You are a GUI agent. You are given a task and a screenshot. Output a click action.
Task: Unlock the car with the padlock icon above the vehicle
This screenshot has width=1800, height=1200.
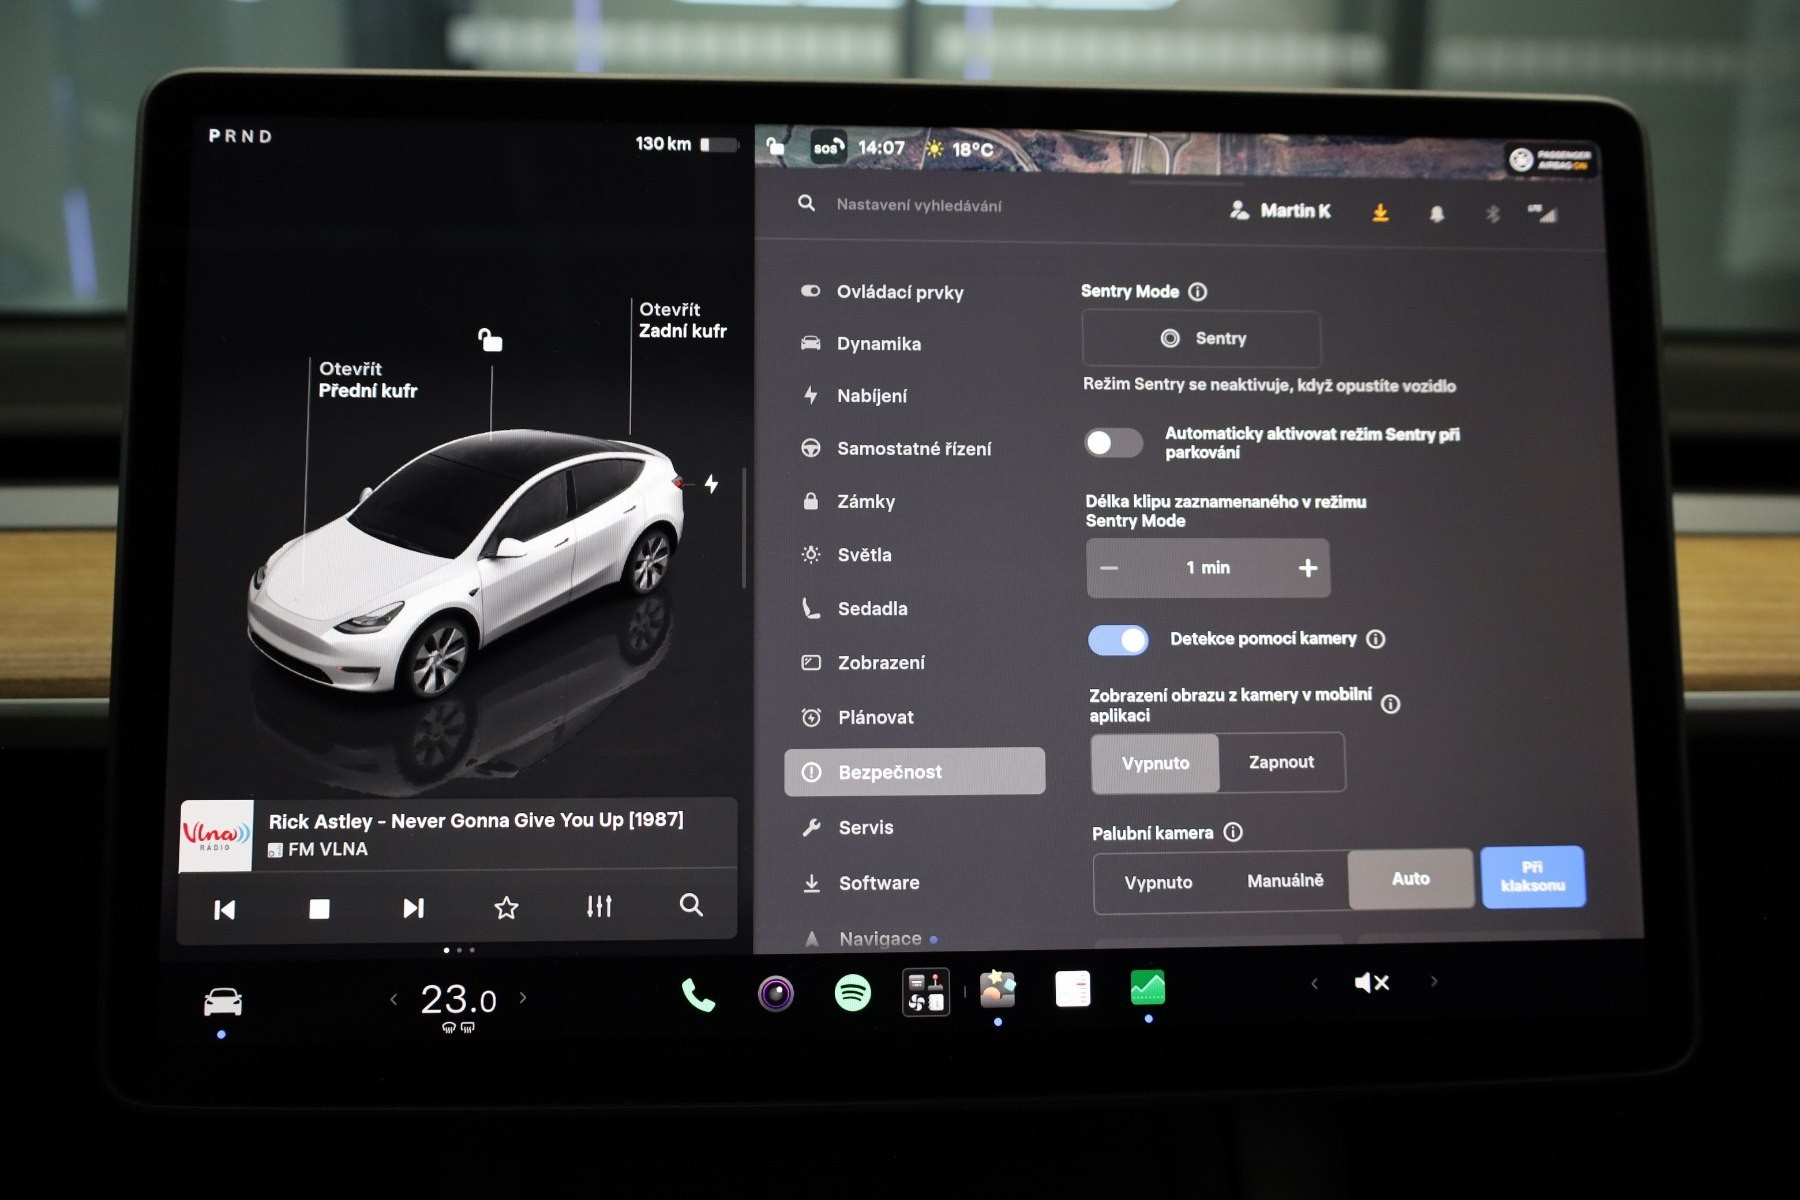(490, 340)
